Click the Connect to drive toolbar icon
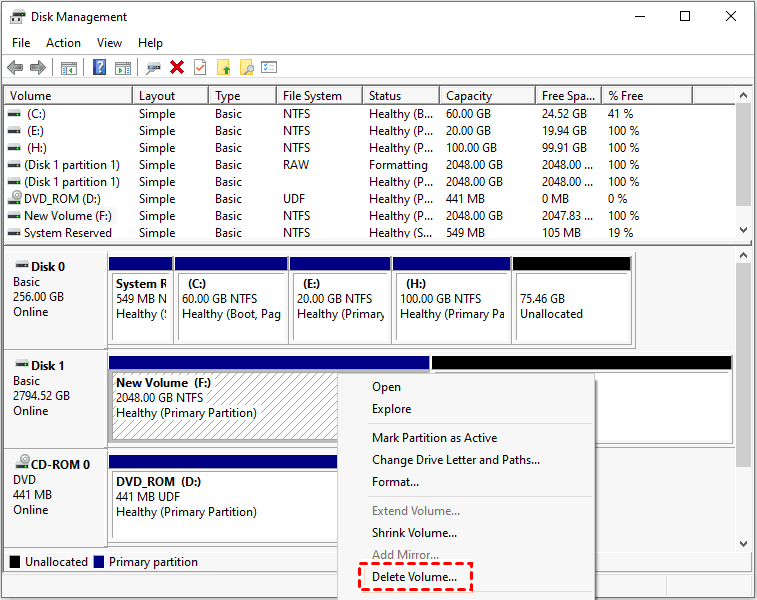Screen dimensions: 757x600 pos(153,67)
